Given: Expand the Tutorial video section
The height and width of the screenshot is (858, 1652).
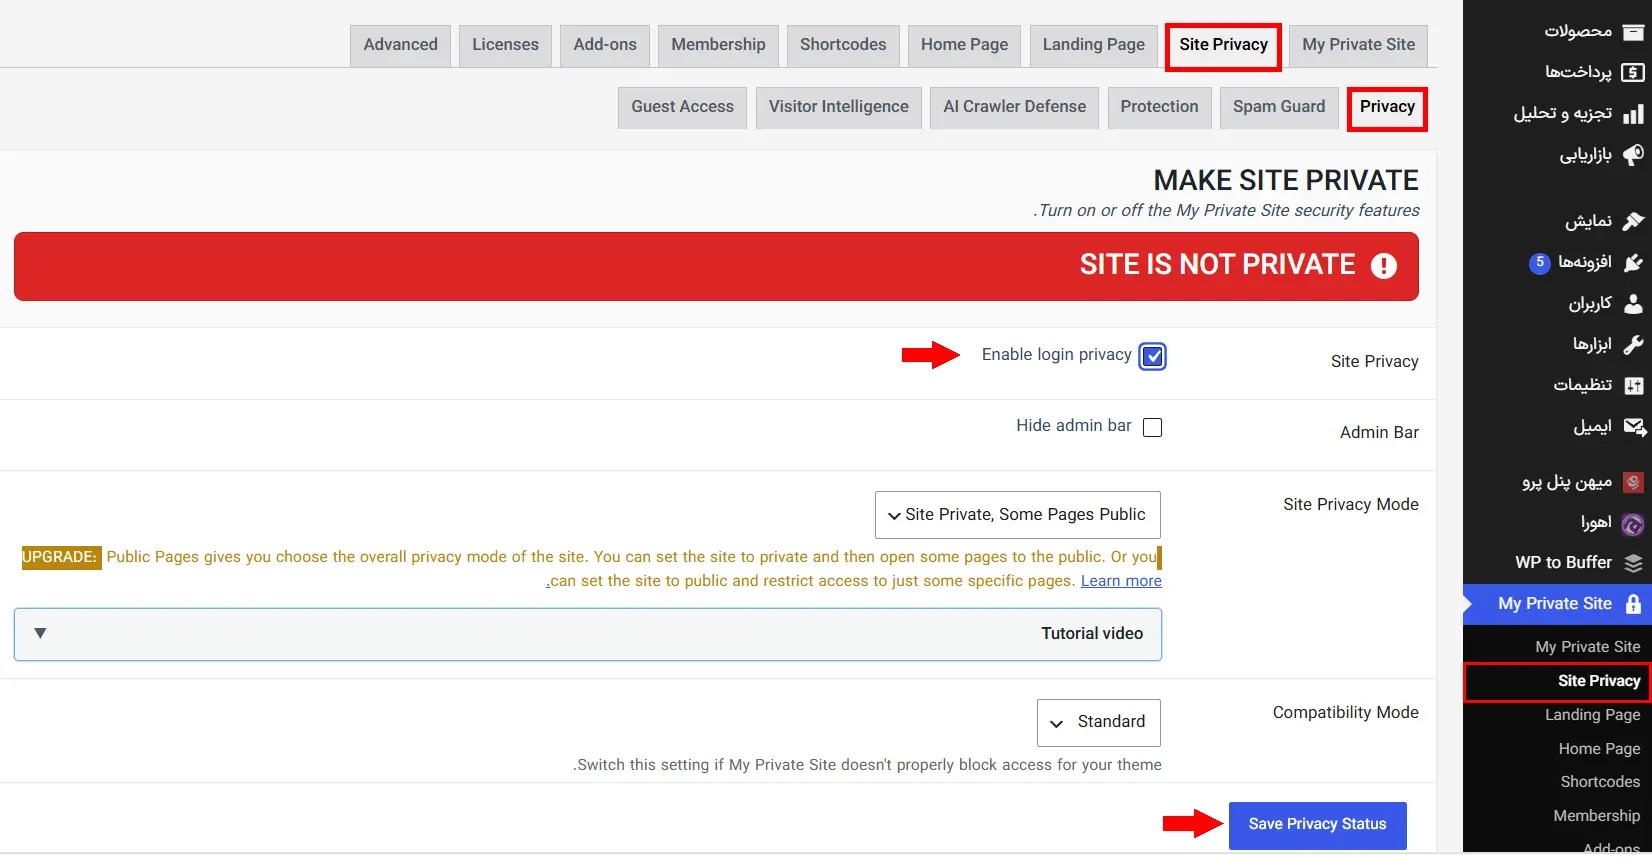Looking at the screenshot, I should click(x=588, y=634).
